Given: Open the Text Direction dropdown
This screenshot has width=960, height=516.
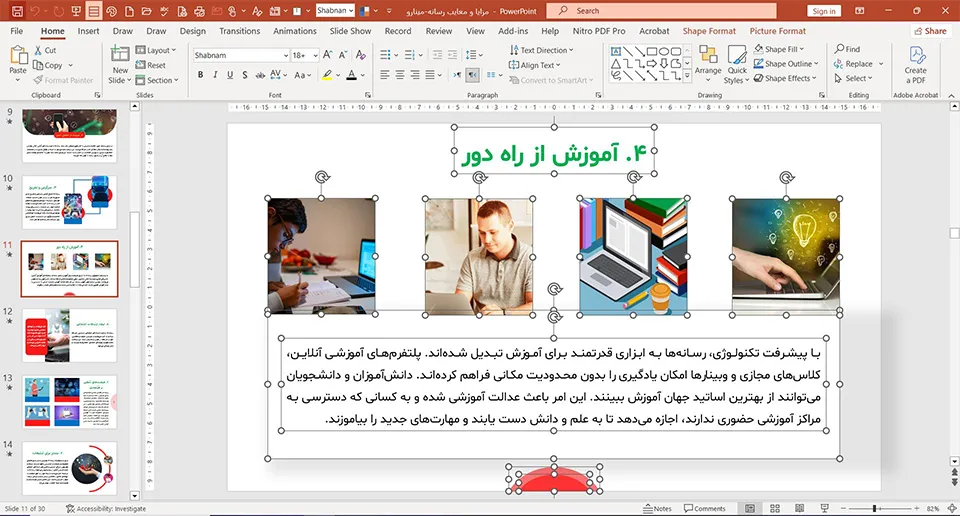Looking at the screenshot, I should click(541, 50).
